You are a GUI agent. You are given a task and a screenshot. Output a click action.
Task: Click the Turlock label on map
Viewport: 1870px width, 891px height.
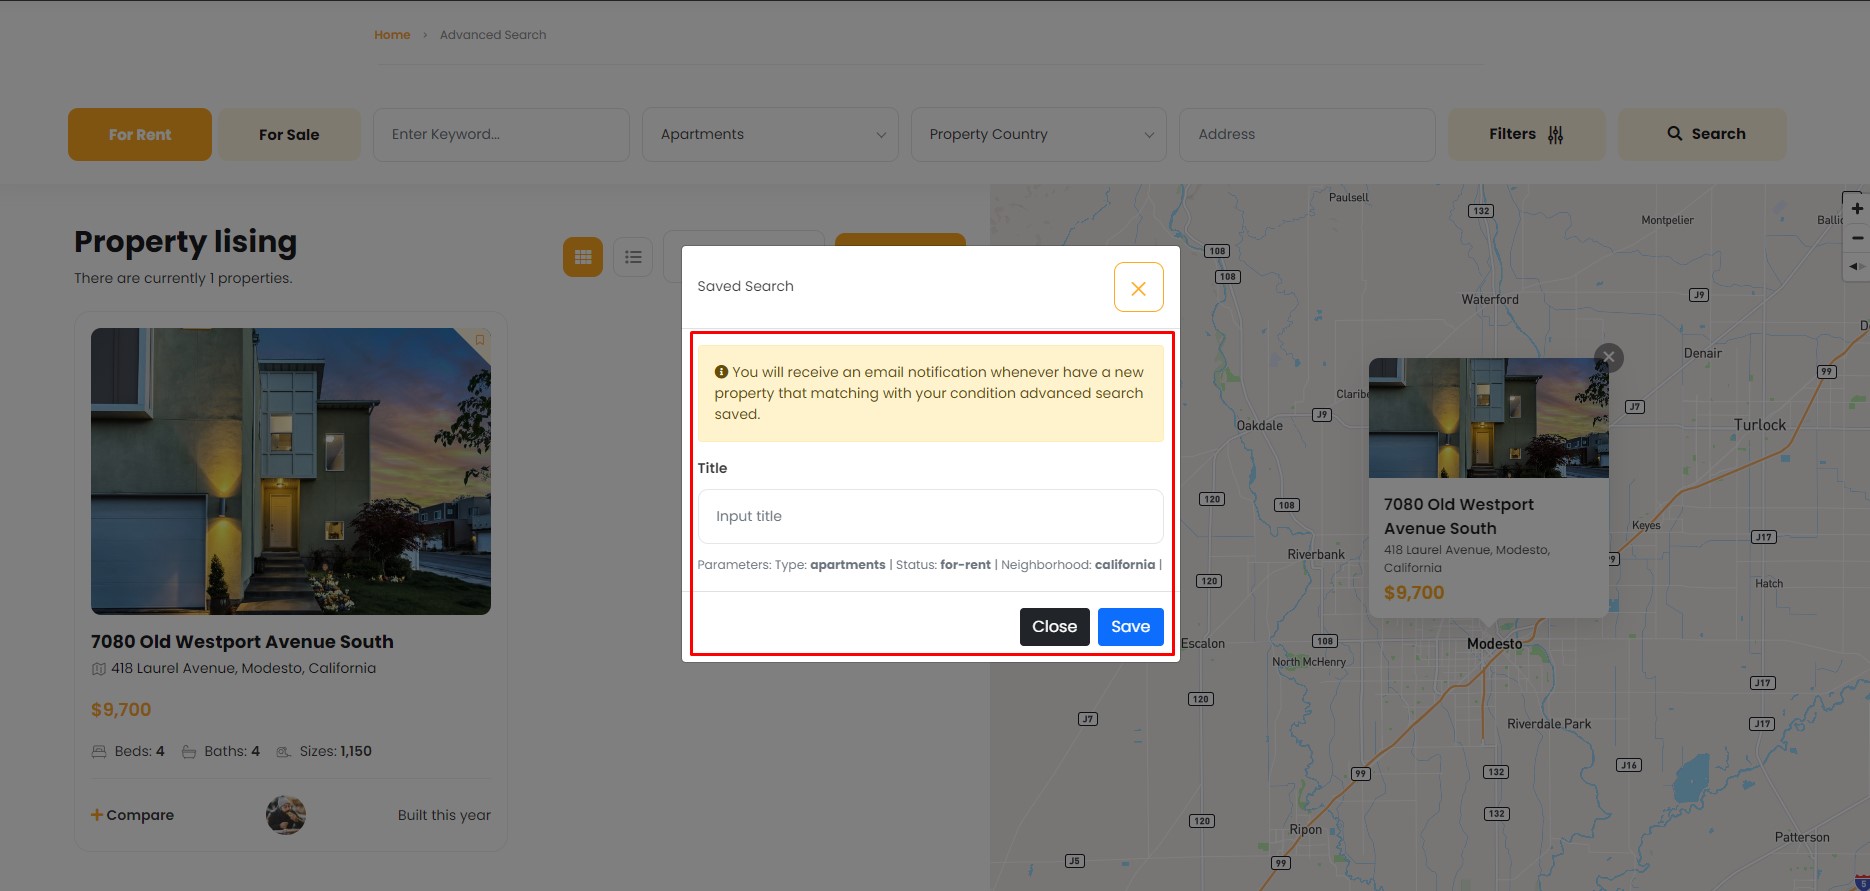point(1760,425)
